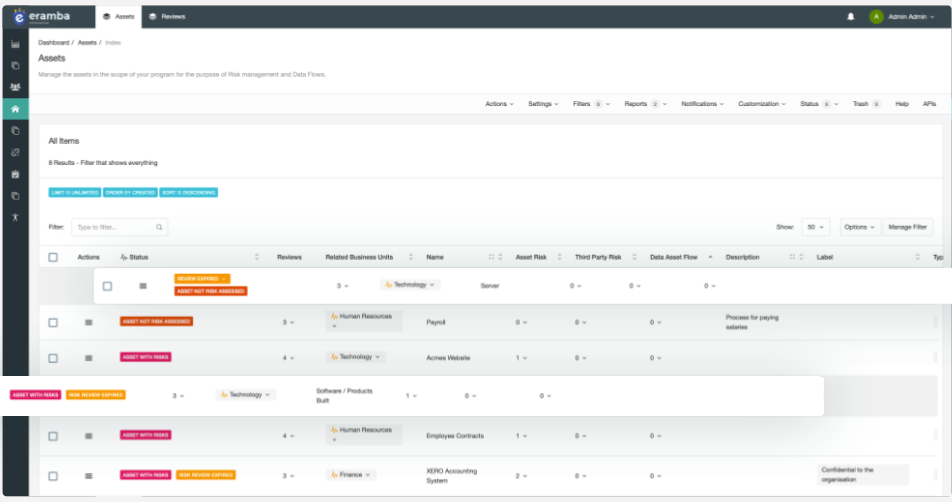Click the Manage Filter button
The width and height of the screenshot is (952, 502).
[x=907, y=227]
